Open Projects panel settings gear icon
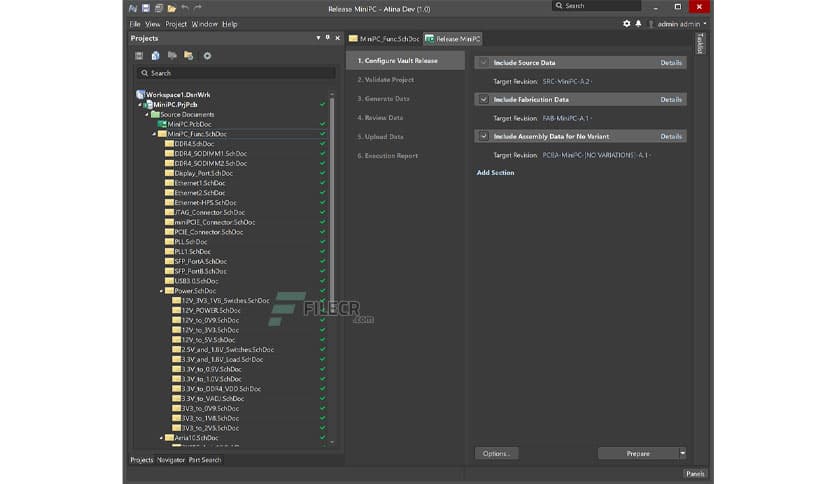836x484 pixels. click(207, 55)
